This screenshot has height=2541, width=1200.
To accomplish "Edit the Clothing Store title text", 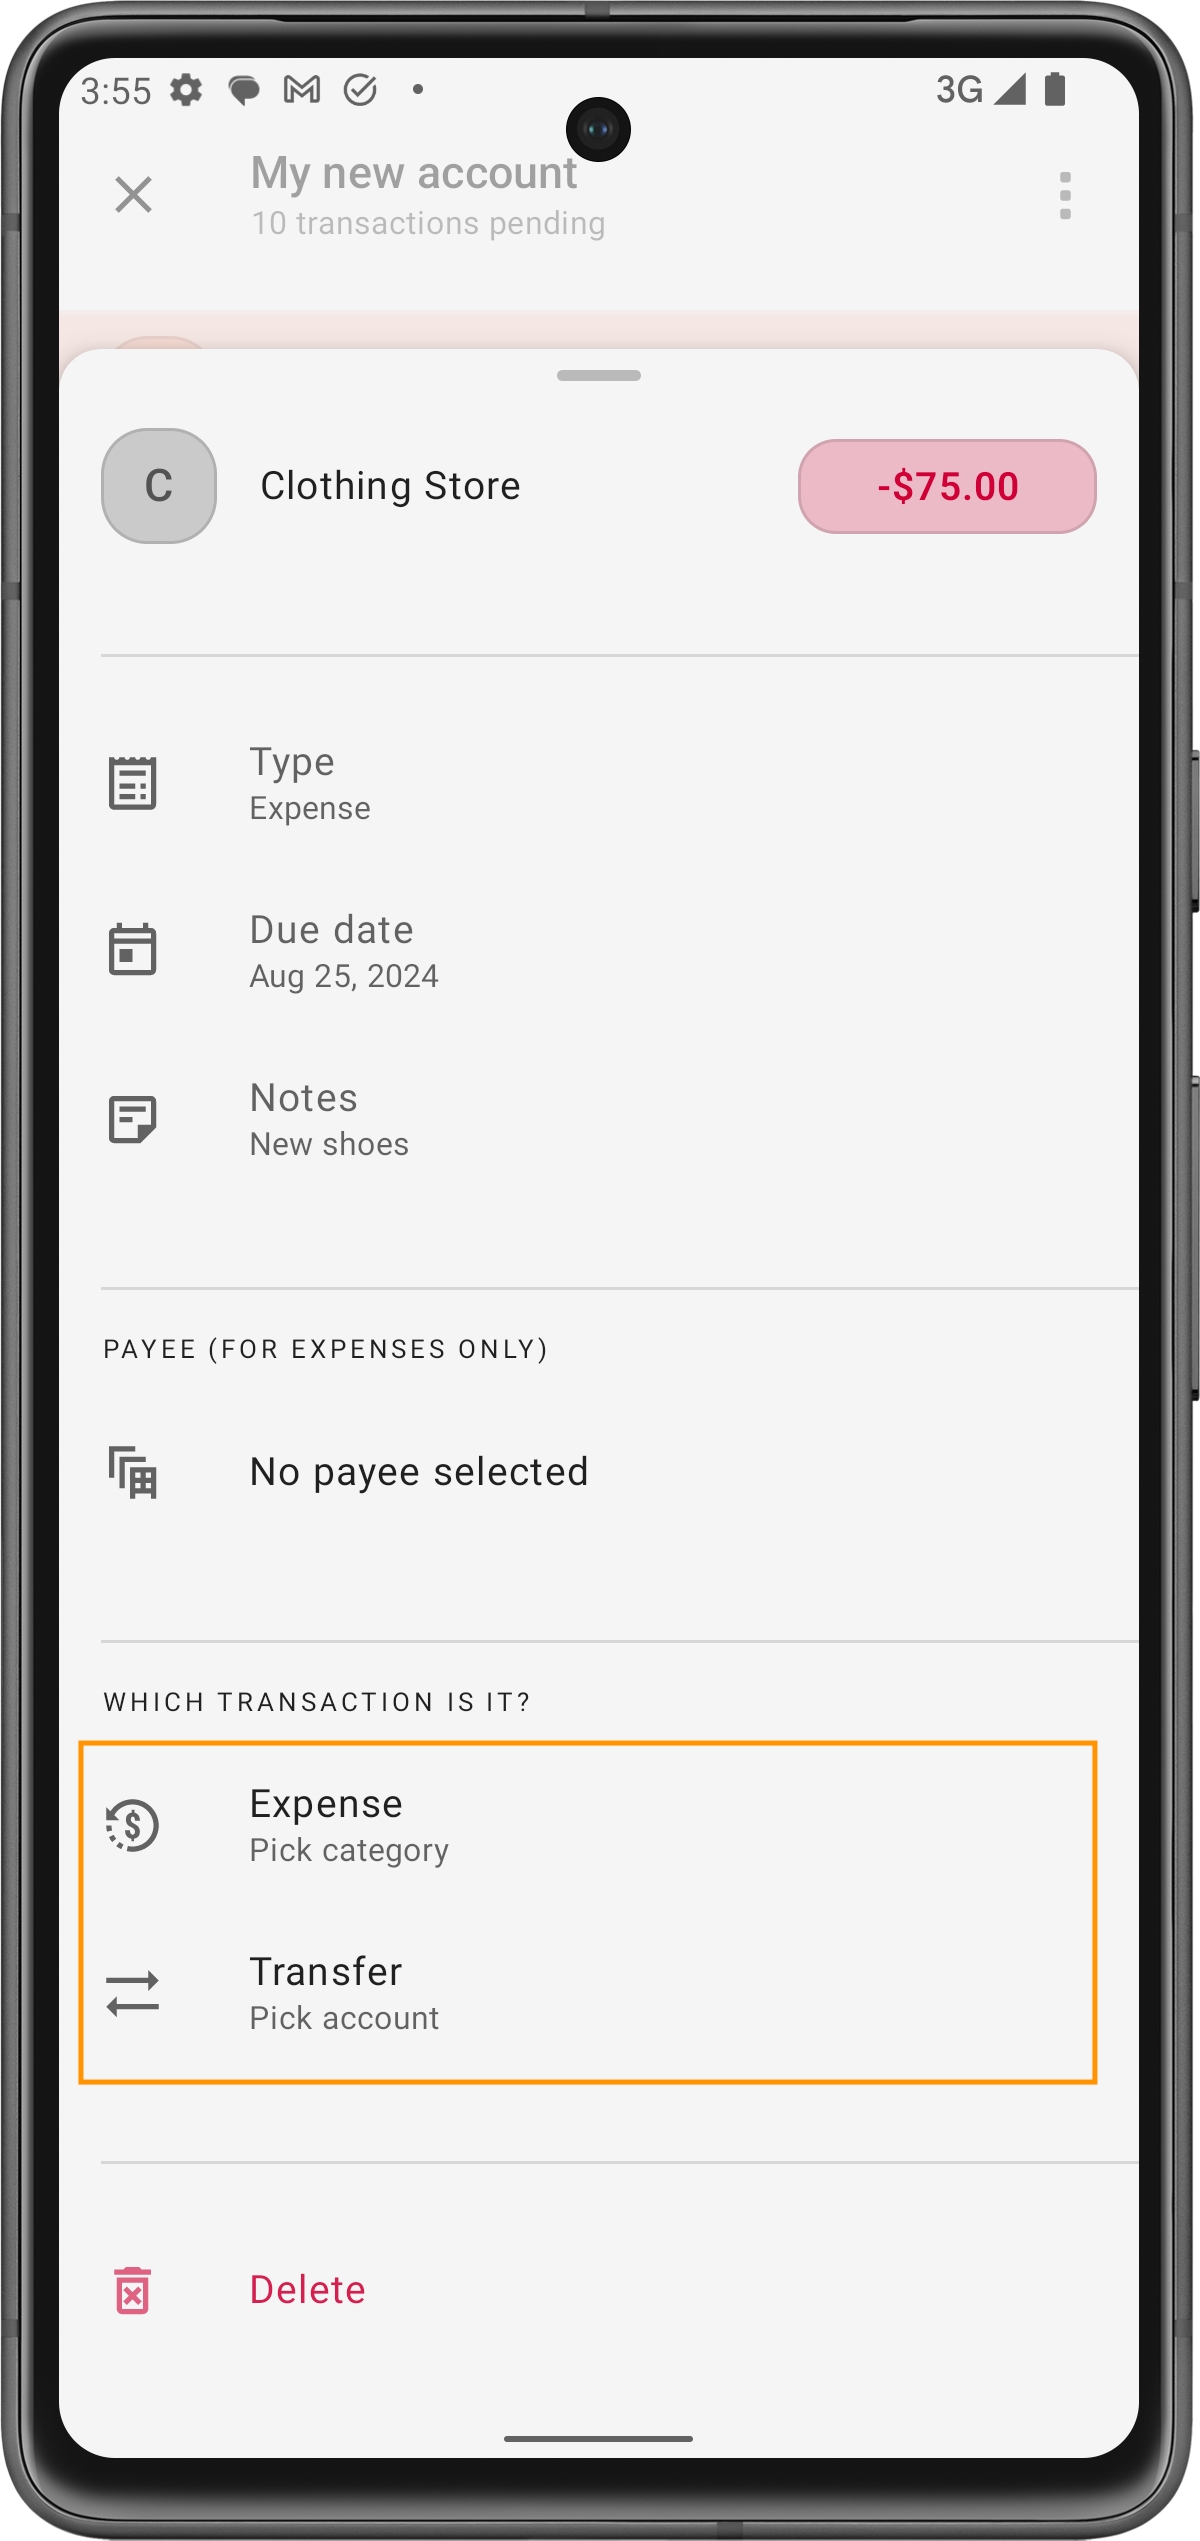I will 390,486.
